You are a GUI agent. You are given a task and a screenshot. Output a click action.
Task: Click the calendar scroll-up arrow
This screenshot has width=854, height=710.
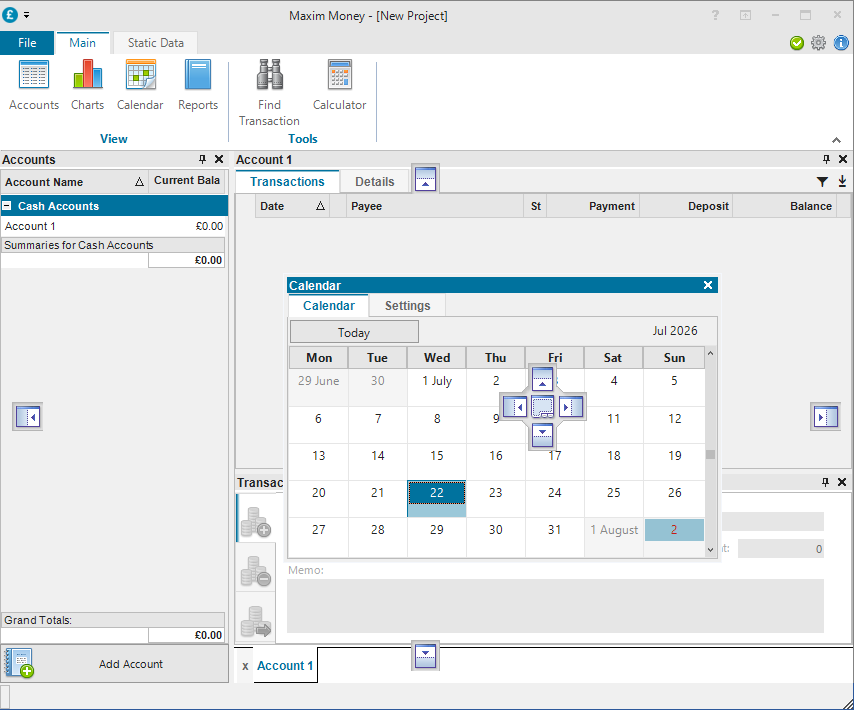tap(710, 353)
